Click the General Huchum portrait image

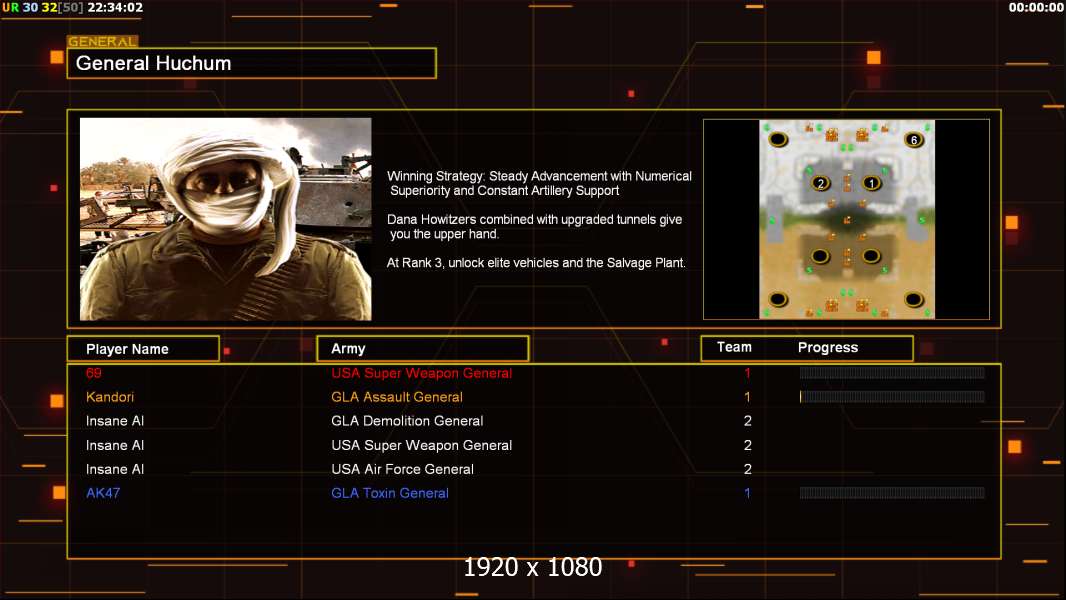click(x=226, y=219)
